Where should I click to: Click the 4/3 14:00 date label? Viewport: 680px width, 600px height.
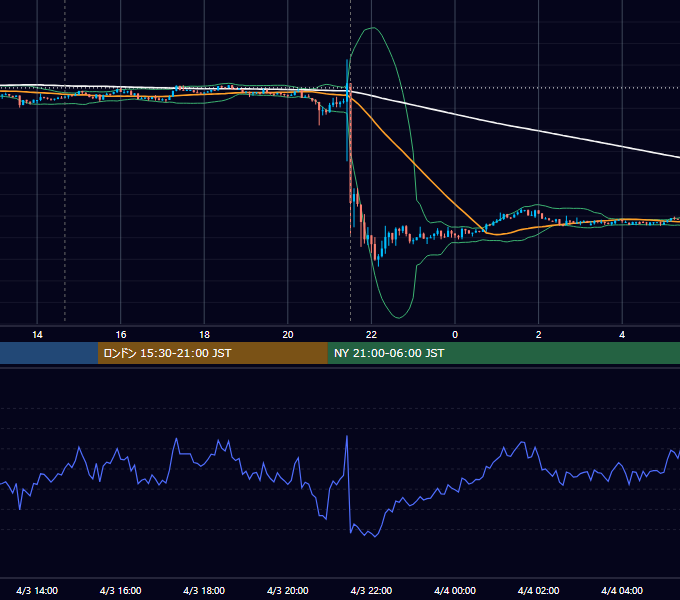tap(37, 590)
